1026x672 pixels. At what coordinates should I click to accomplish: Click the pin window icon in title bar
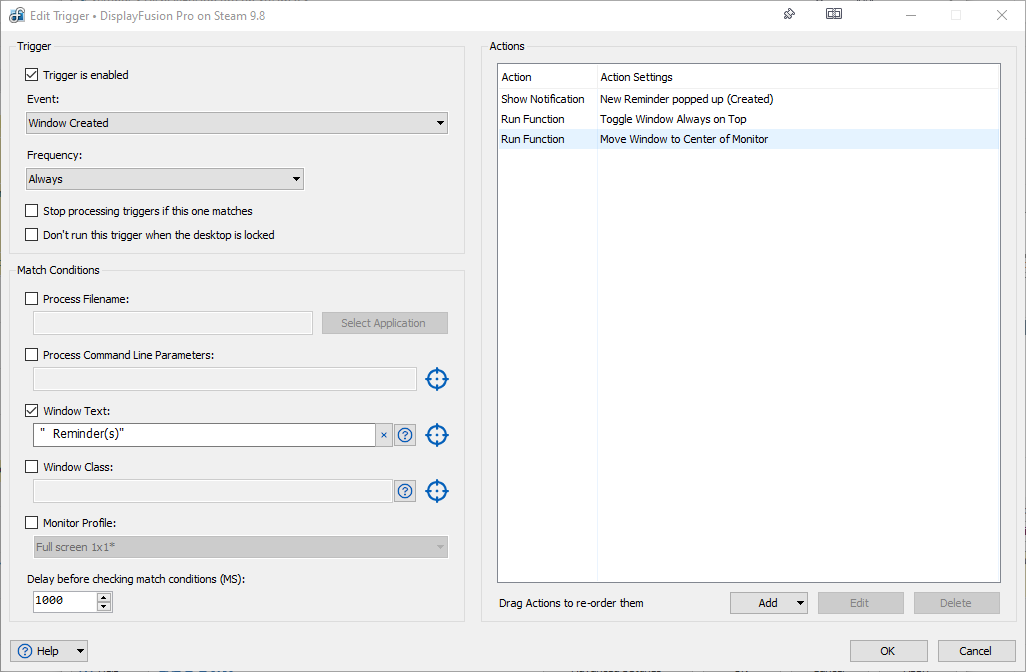tap(789, 14)
